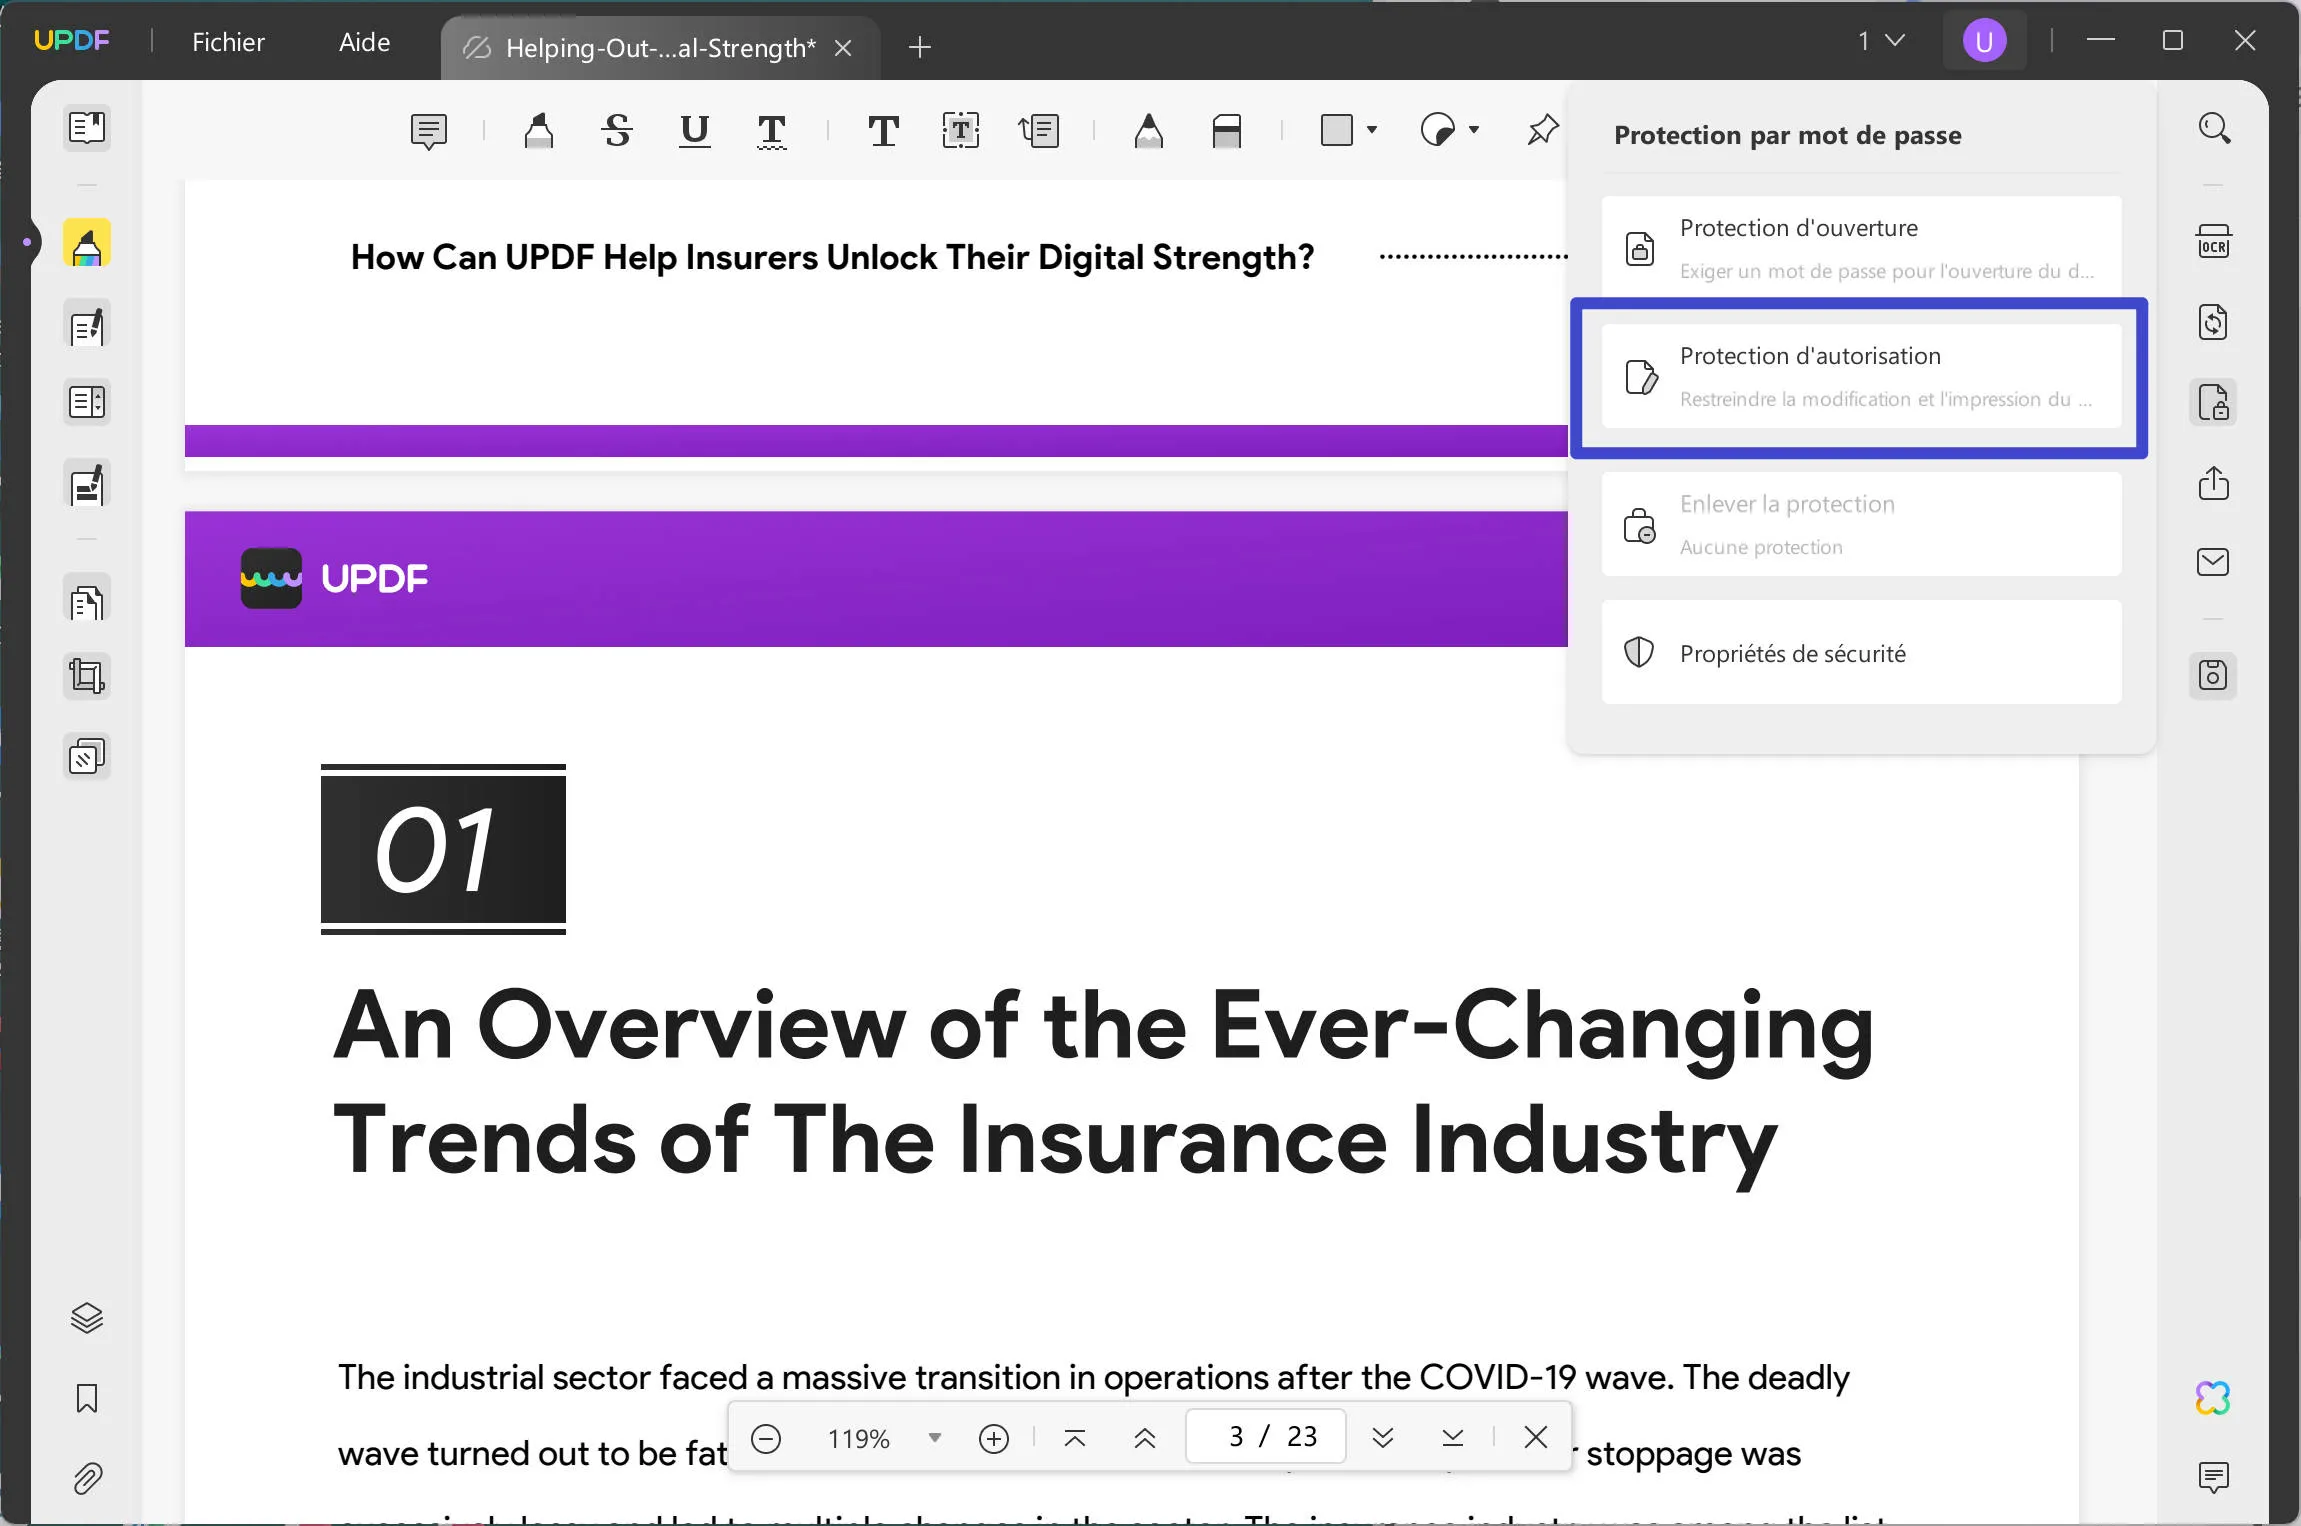Open the attachments paperclip panel

coord(87,1478)
